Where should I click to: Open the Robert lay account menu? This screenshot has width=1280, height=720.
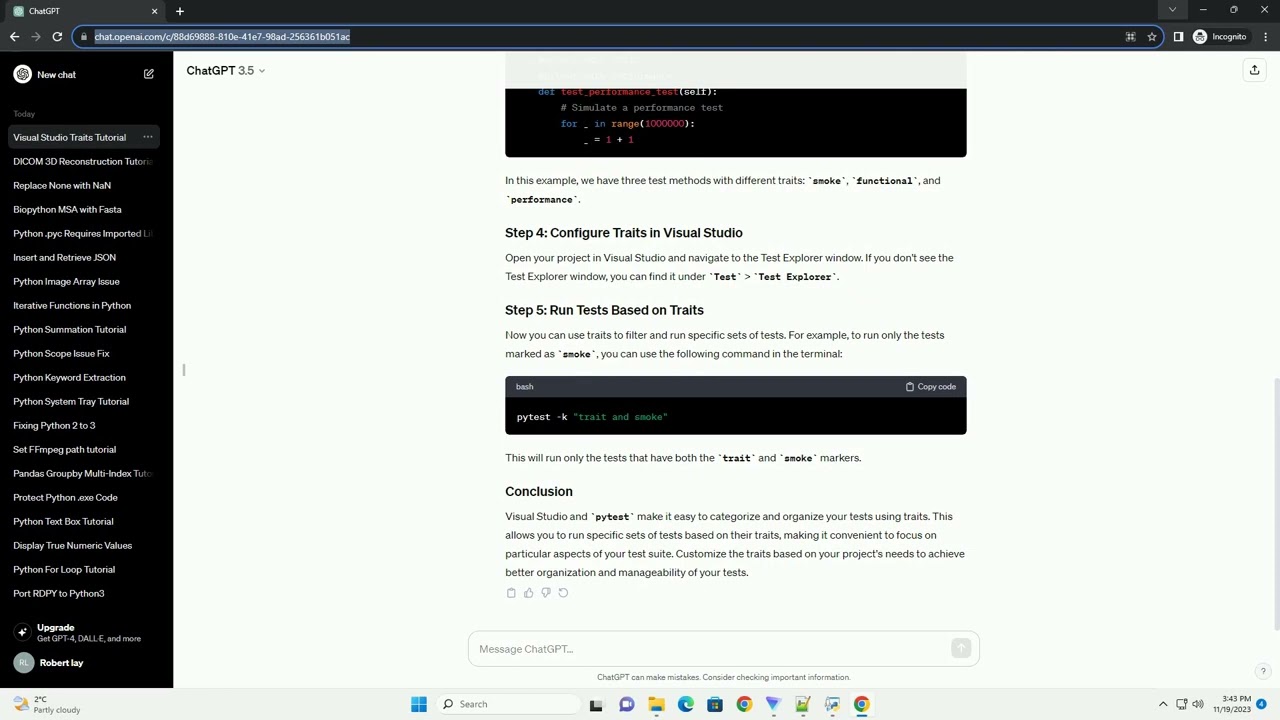tap(86, 663)
